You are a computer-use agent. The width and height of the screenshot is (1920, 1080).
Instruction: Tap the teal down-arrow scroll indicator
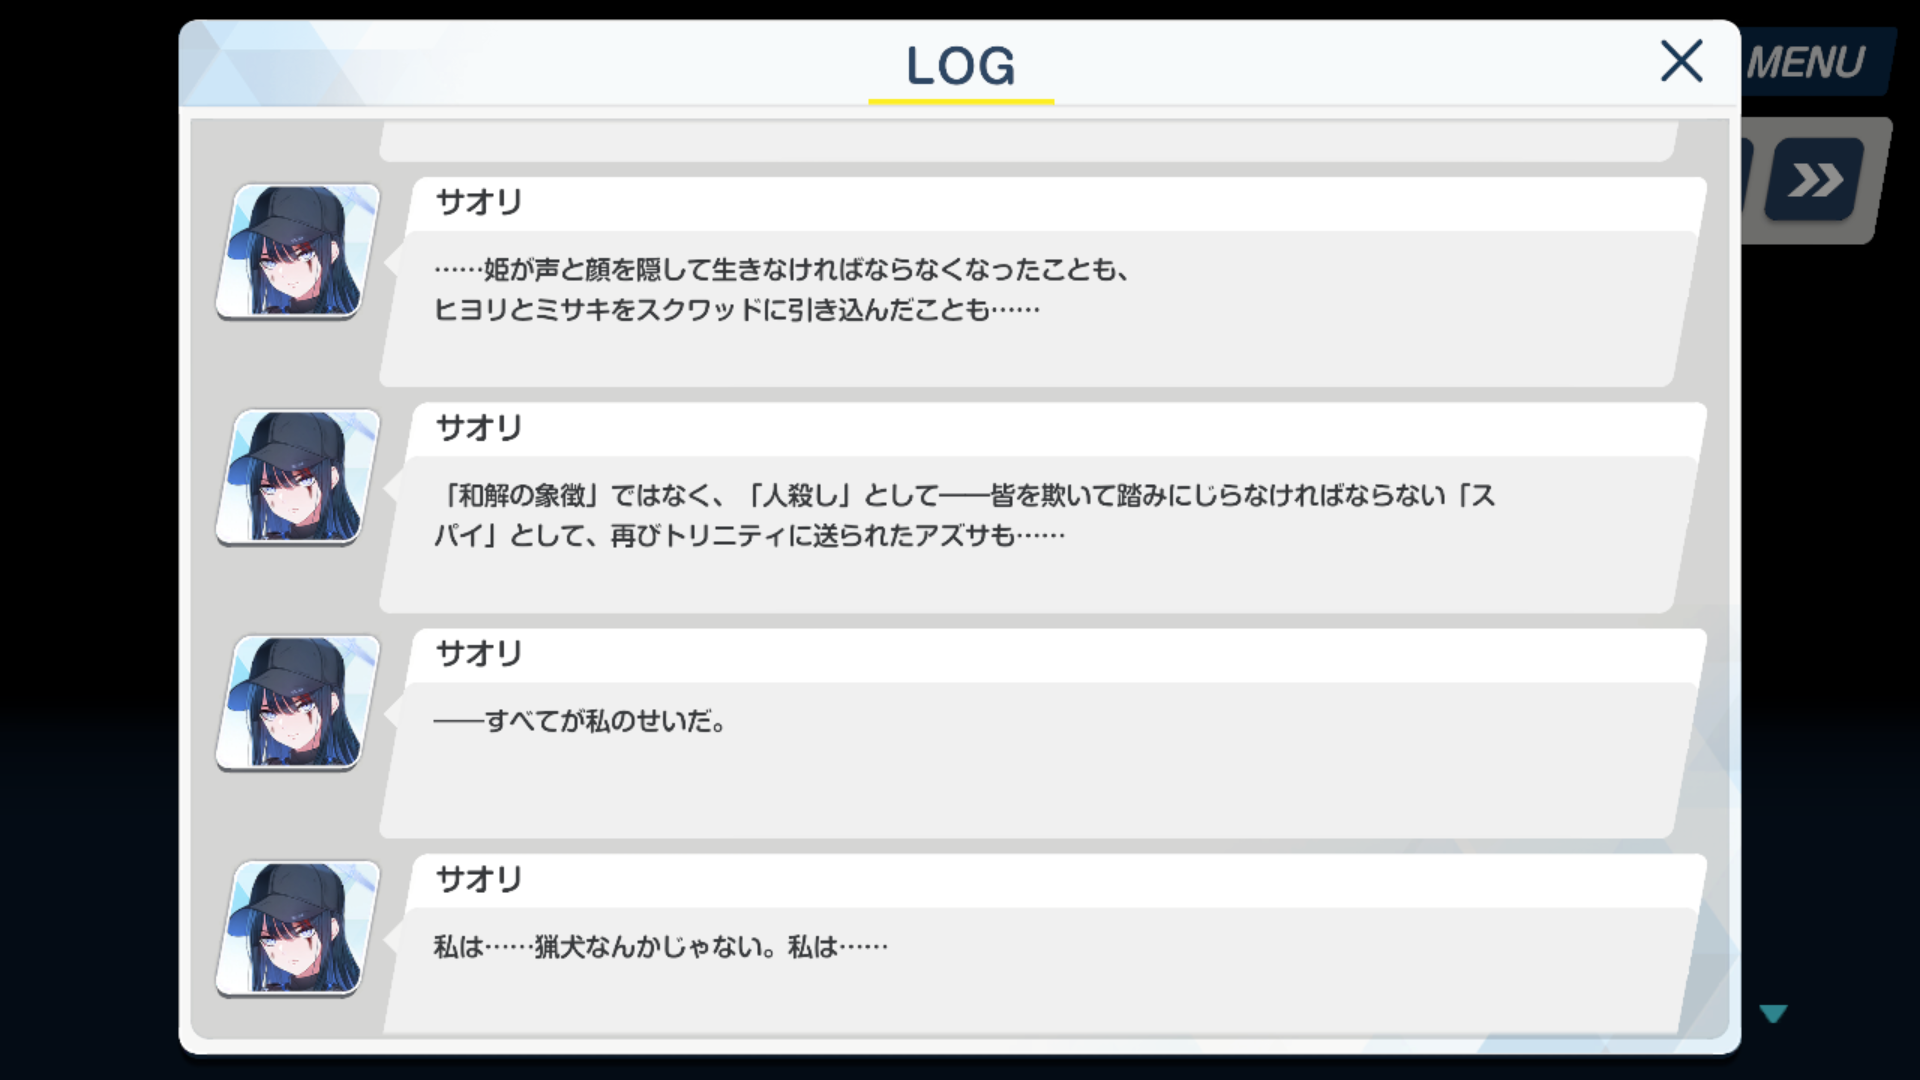[1773, 1014]
